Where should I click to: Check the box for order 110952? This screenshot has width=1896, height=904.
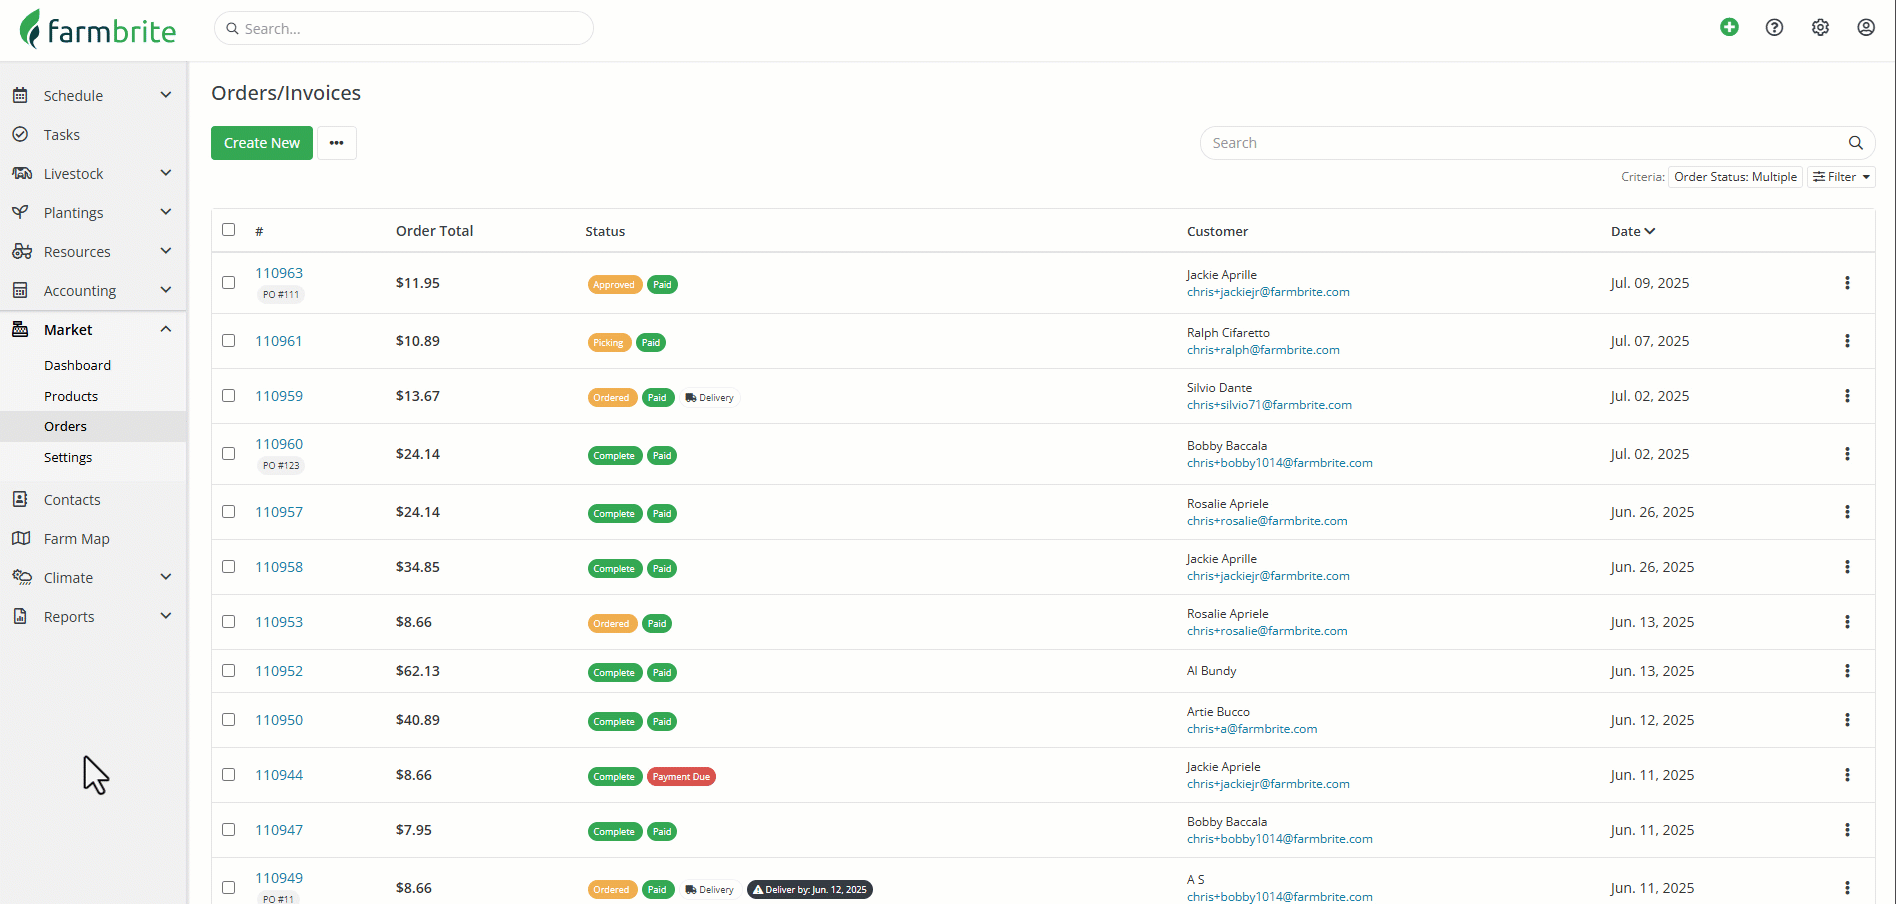click(229, 671)
